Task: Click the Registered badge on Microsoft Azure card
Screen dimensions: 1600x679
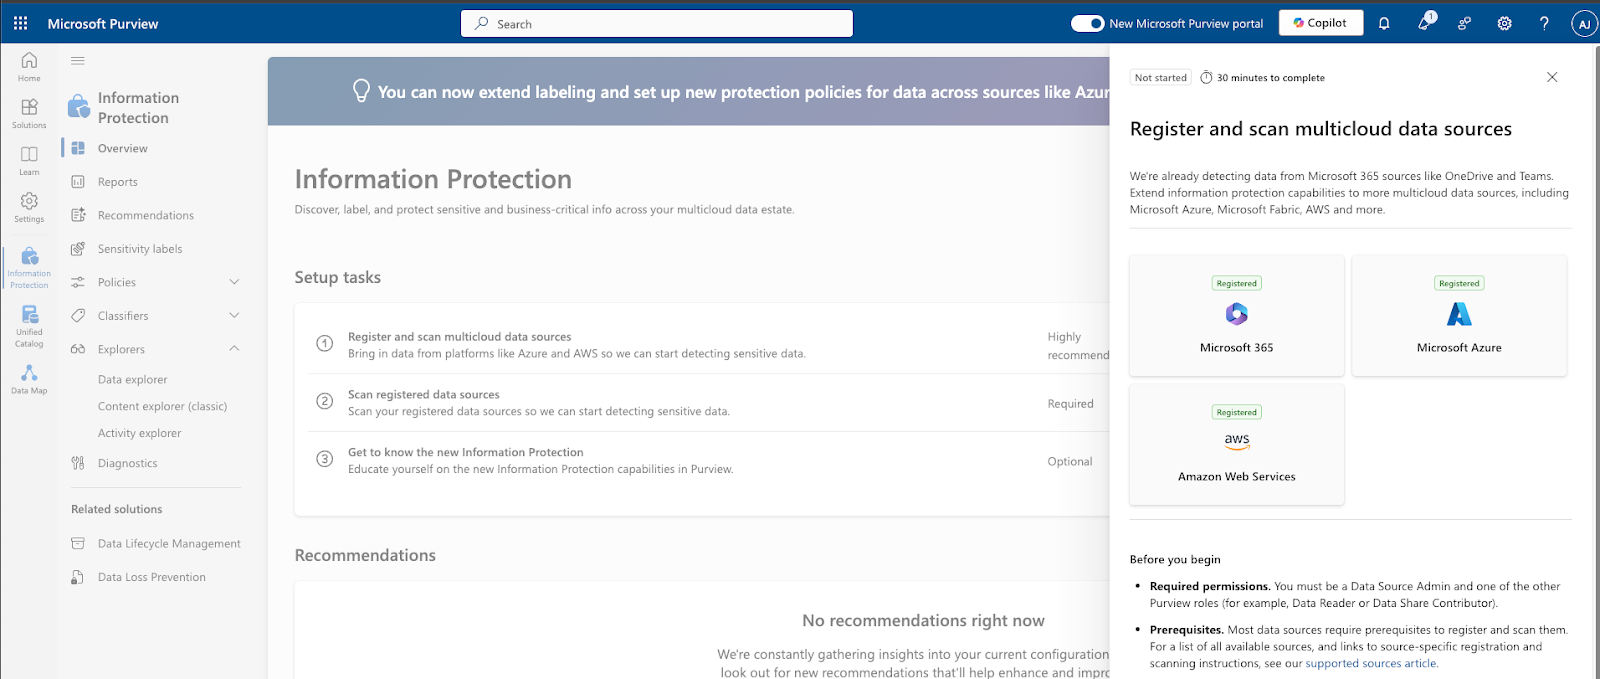Action: click(x=1459, y=283)
